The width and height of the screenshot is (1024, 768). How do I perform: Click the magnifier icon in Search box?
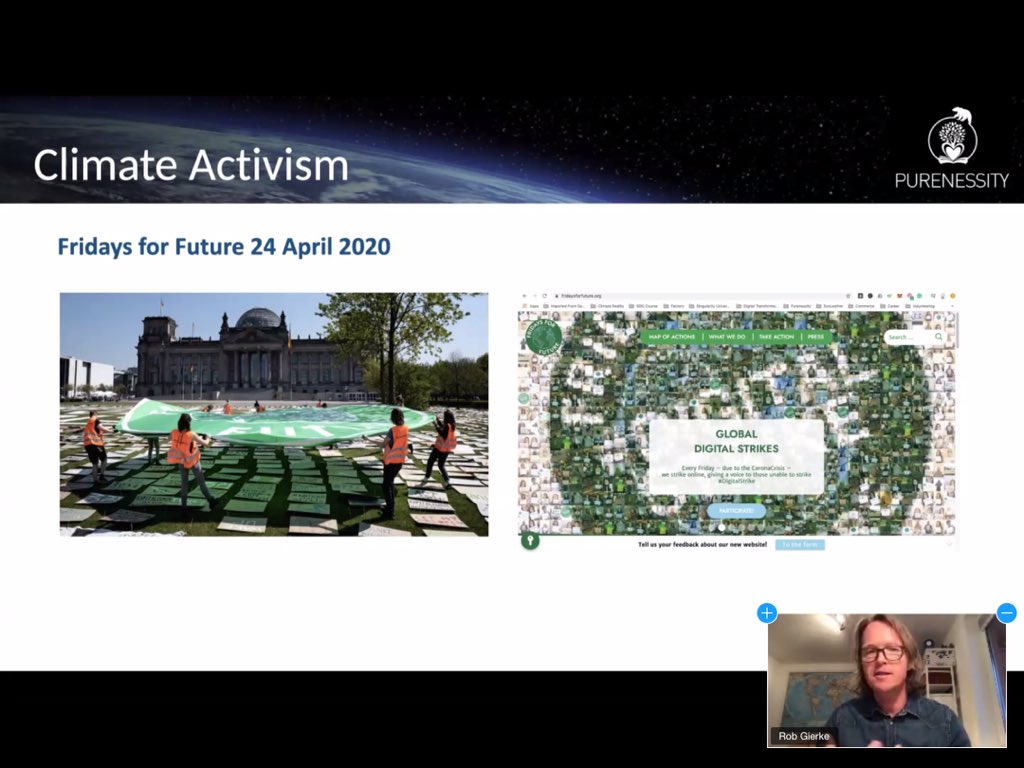pos(938,337)
